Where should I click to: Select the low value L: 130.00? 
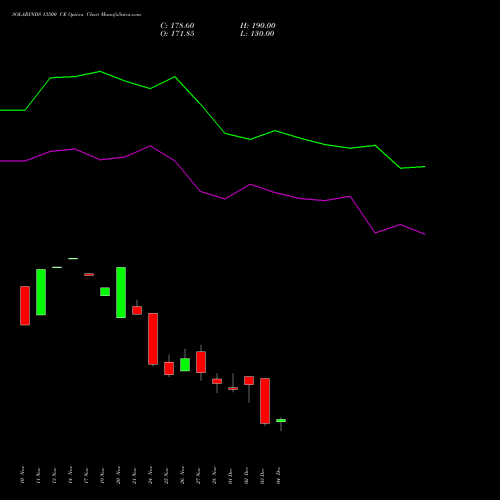tap(257, 34)
